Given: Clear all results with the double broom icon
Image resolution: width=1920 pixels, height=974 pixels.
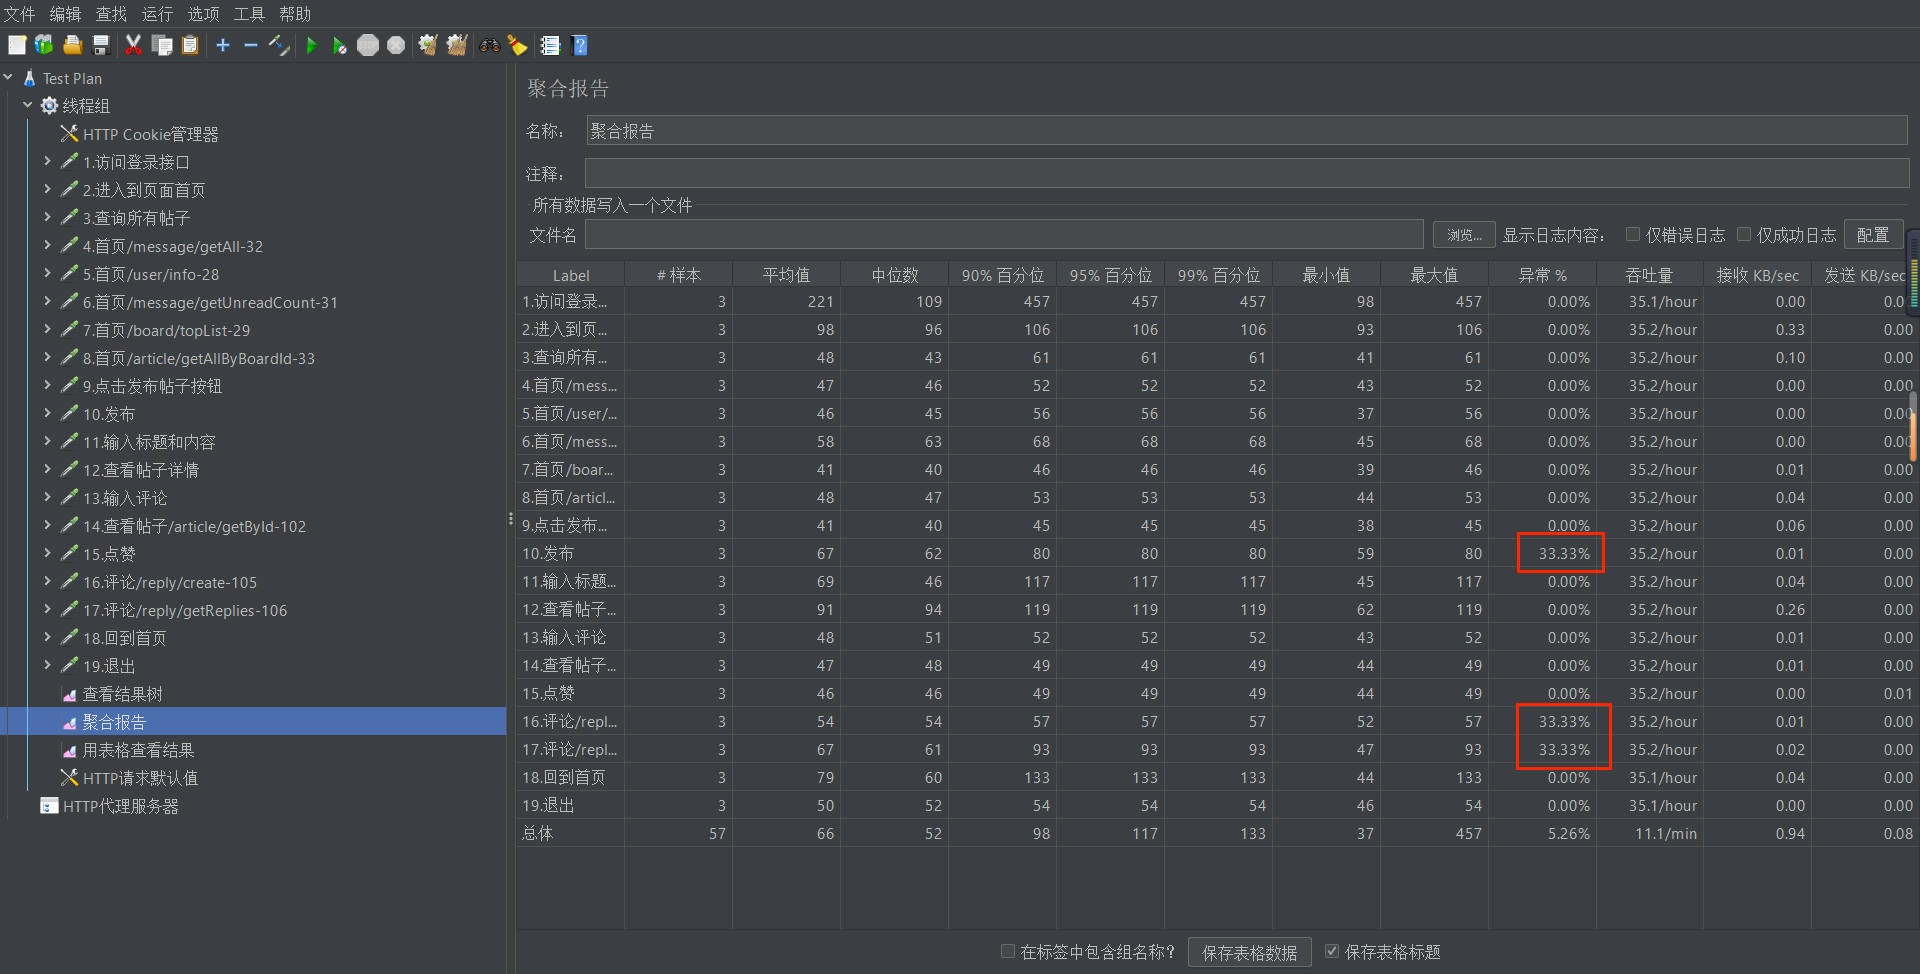Looking at the screenshot, I should (457, 45).
